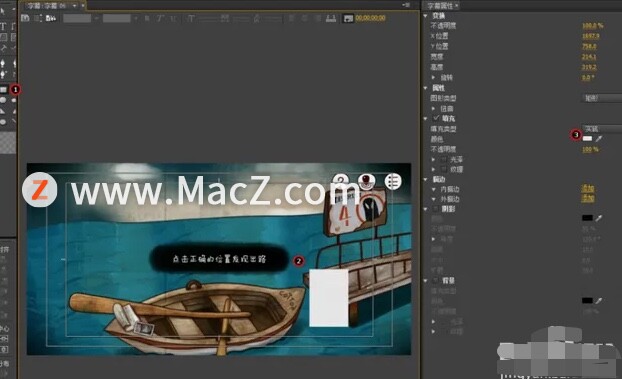This screenshot has height=379, width=622.
Task: Enable the 光泽 (Sheen) checkbox
Action: (x=444, y=160)
